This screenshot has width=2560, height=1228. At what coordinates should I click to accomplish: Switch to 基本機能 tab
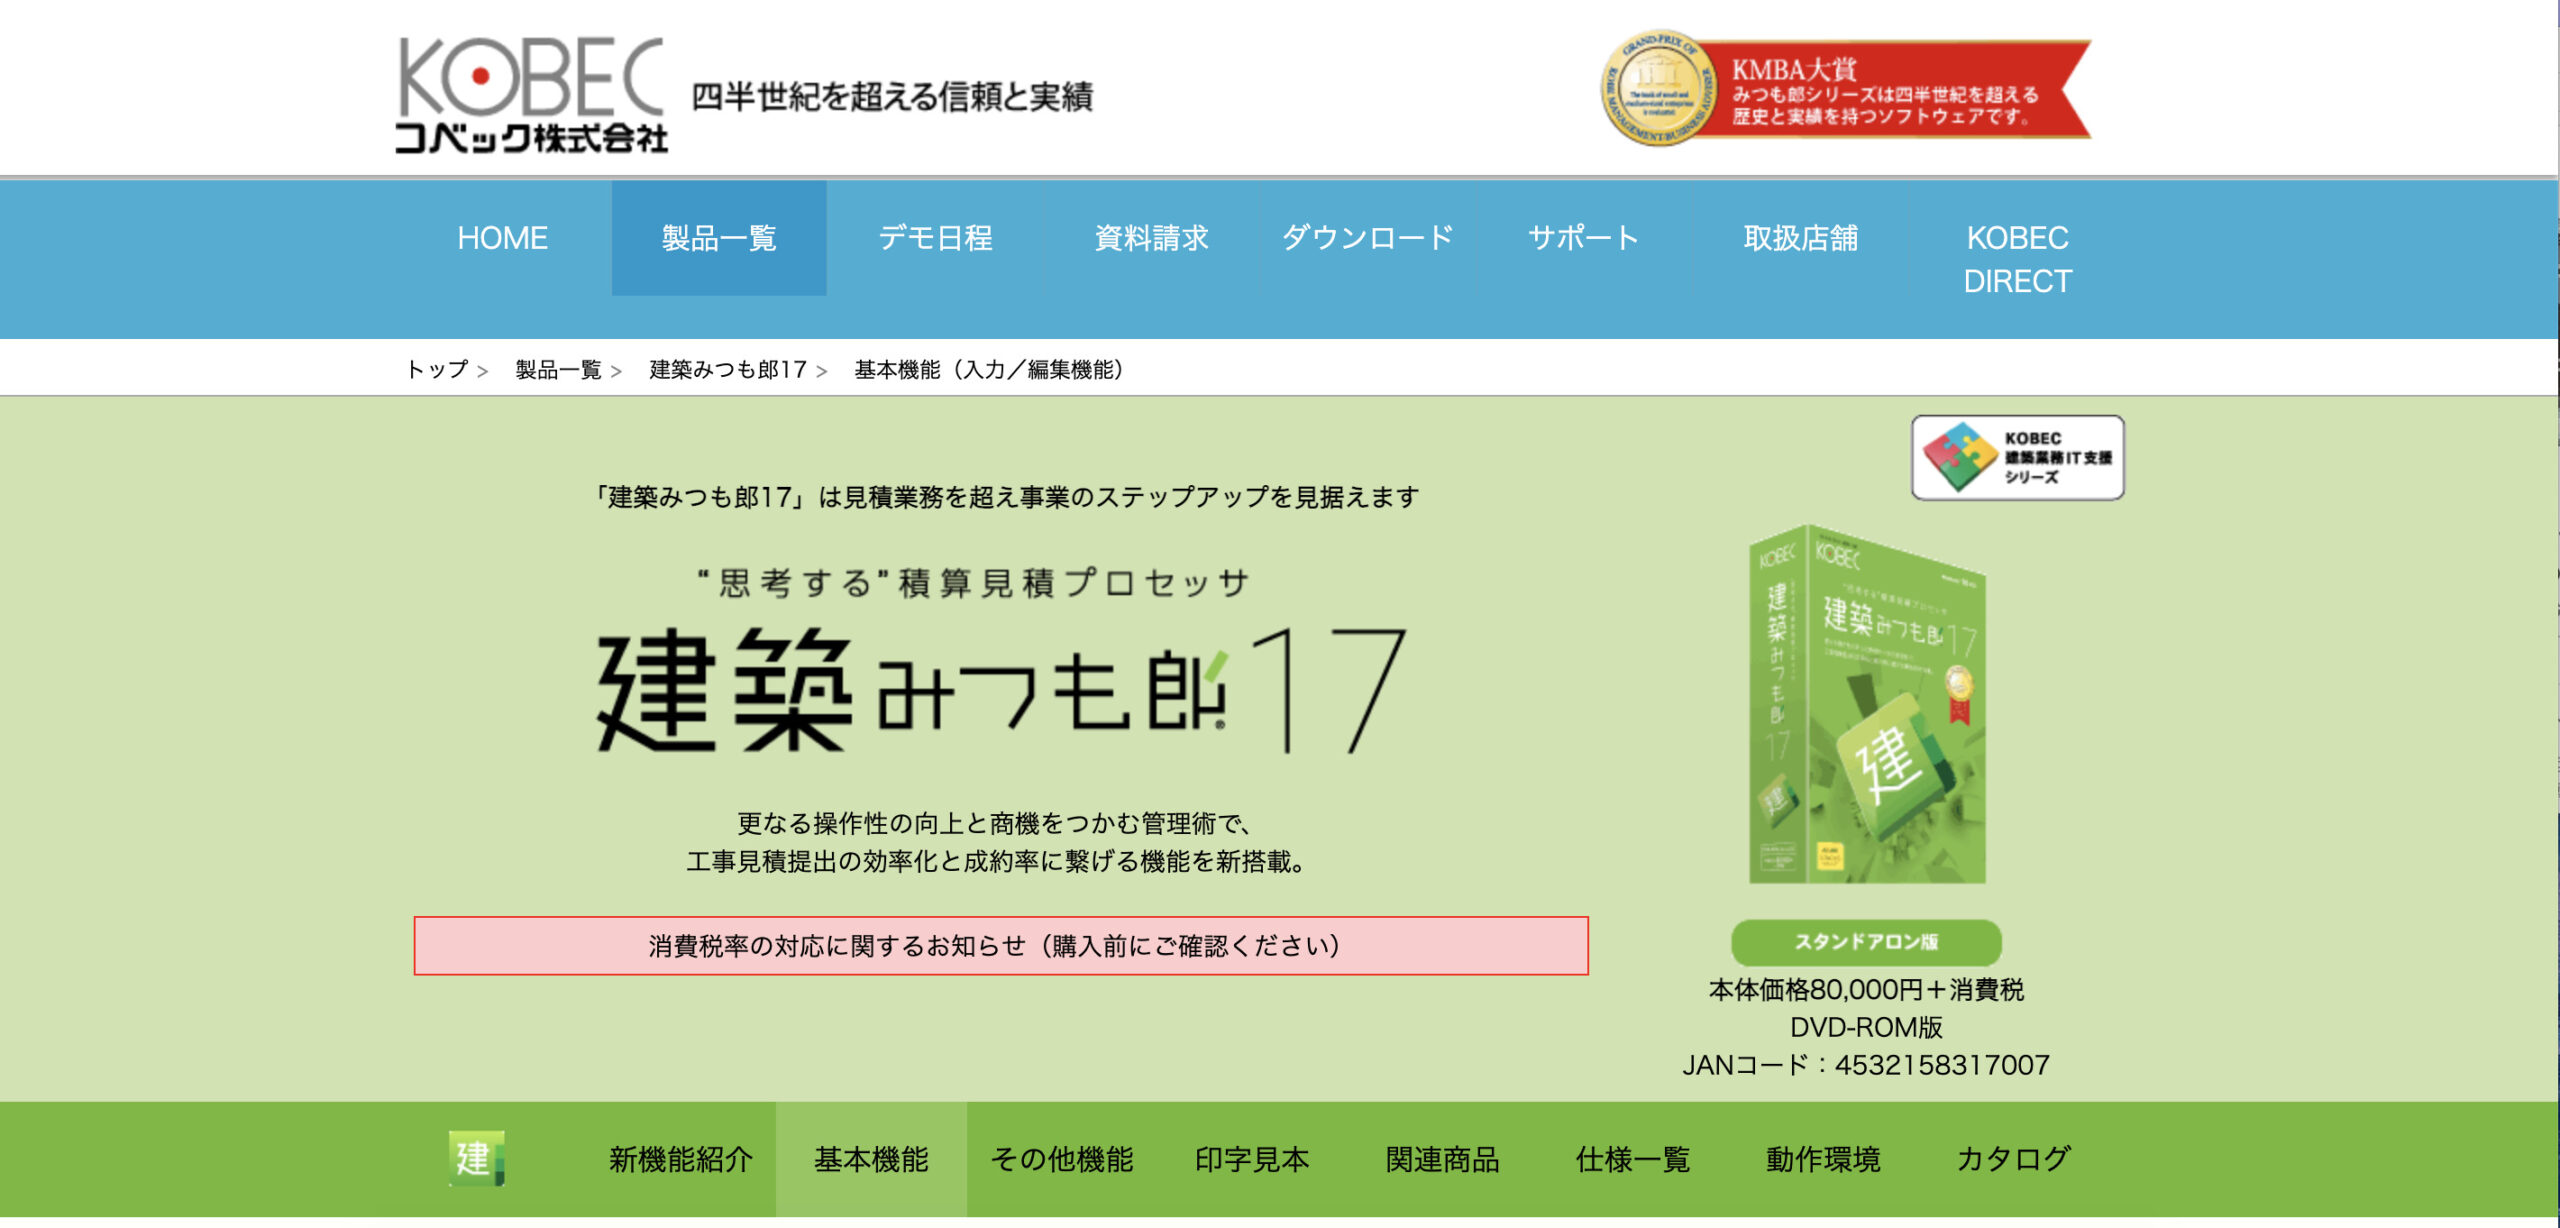(x=871, y=1159)
